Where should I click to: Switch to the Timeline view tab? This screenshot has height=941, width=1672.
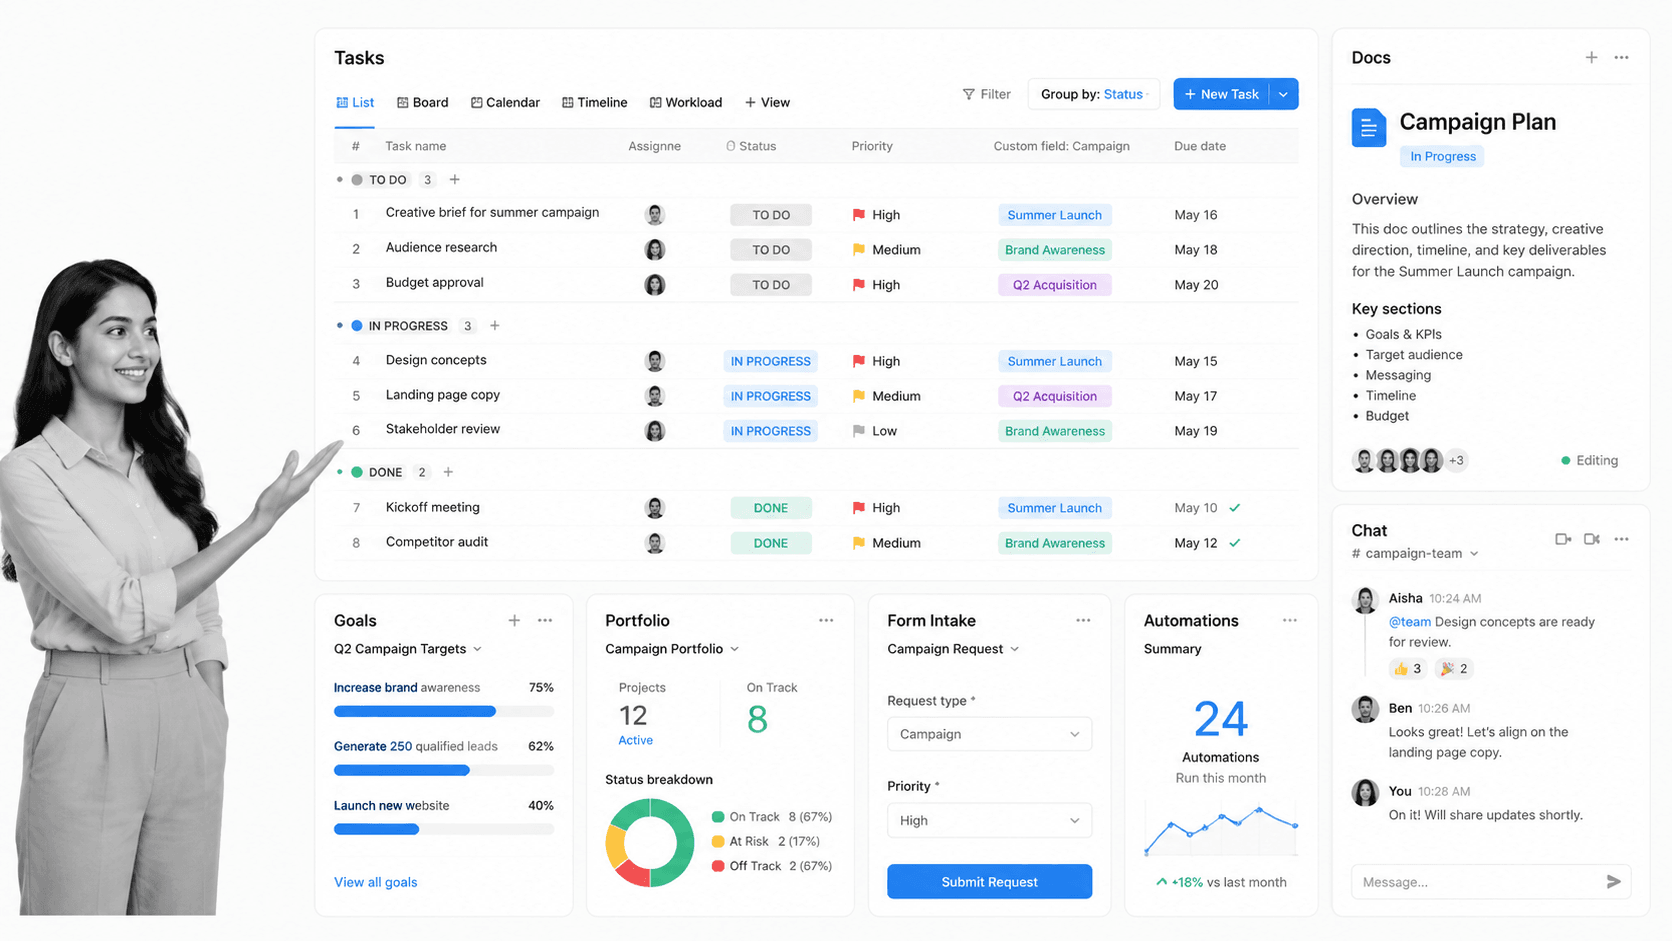point(594,103)
